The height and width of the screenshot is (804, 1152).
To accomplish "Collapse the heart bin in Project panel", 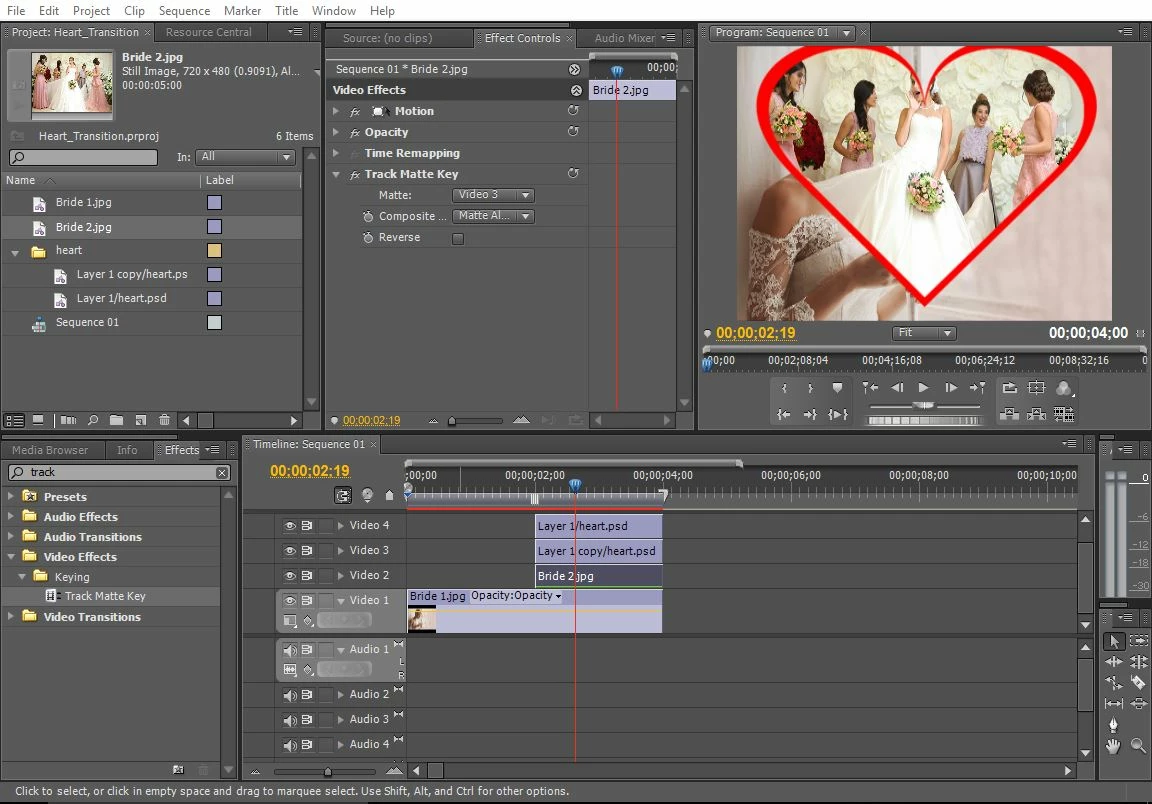I will (x=15, y=252).
